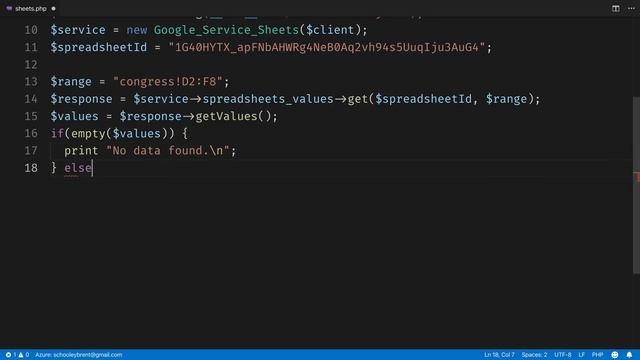Change indentation via Spaces: 2

tap(534, 355)
